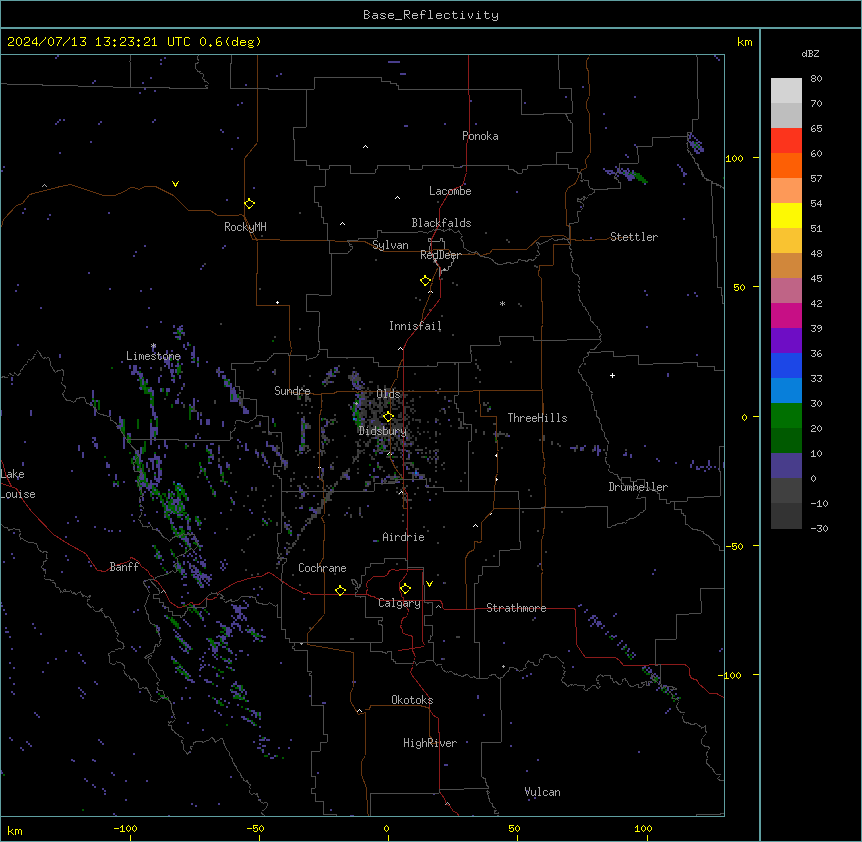Select the Drumheller city label

point(638,487)
